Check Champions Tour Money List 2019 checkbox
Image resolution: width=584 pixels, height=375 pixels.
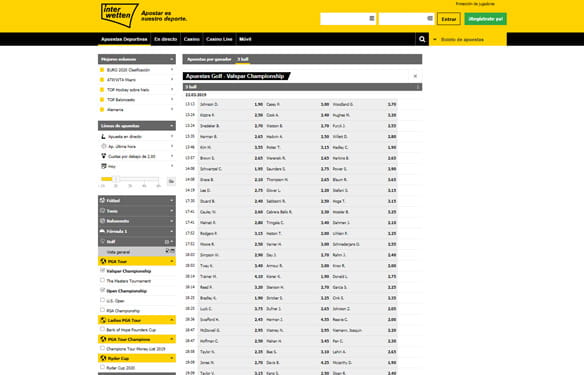[x=102, y=348]
